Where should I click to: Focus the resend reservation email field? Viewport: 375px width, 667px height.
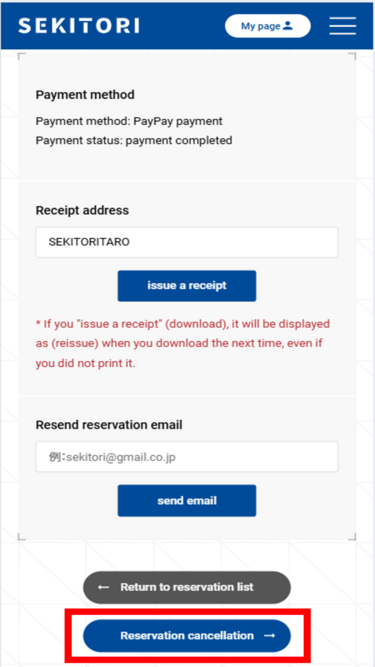(x=187, y=457)
